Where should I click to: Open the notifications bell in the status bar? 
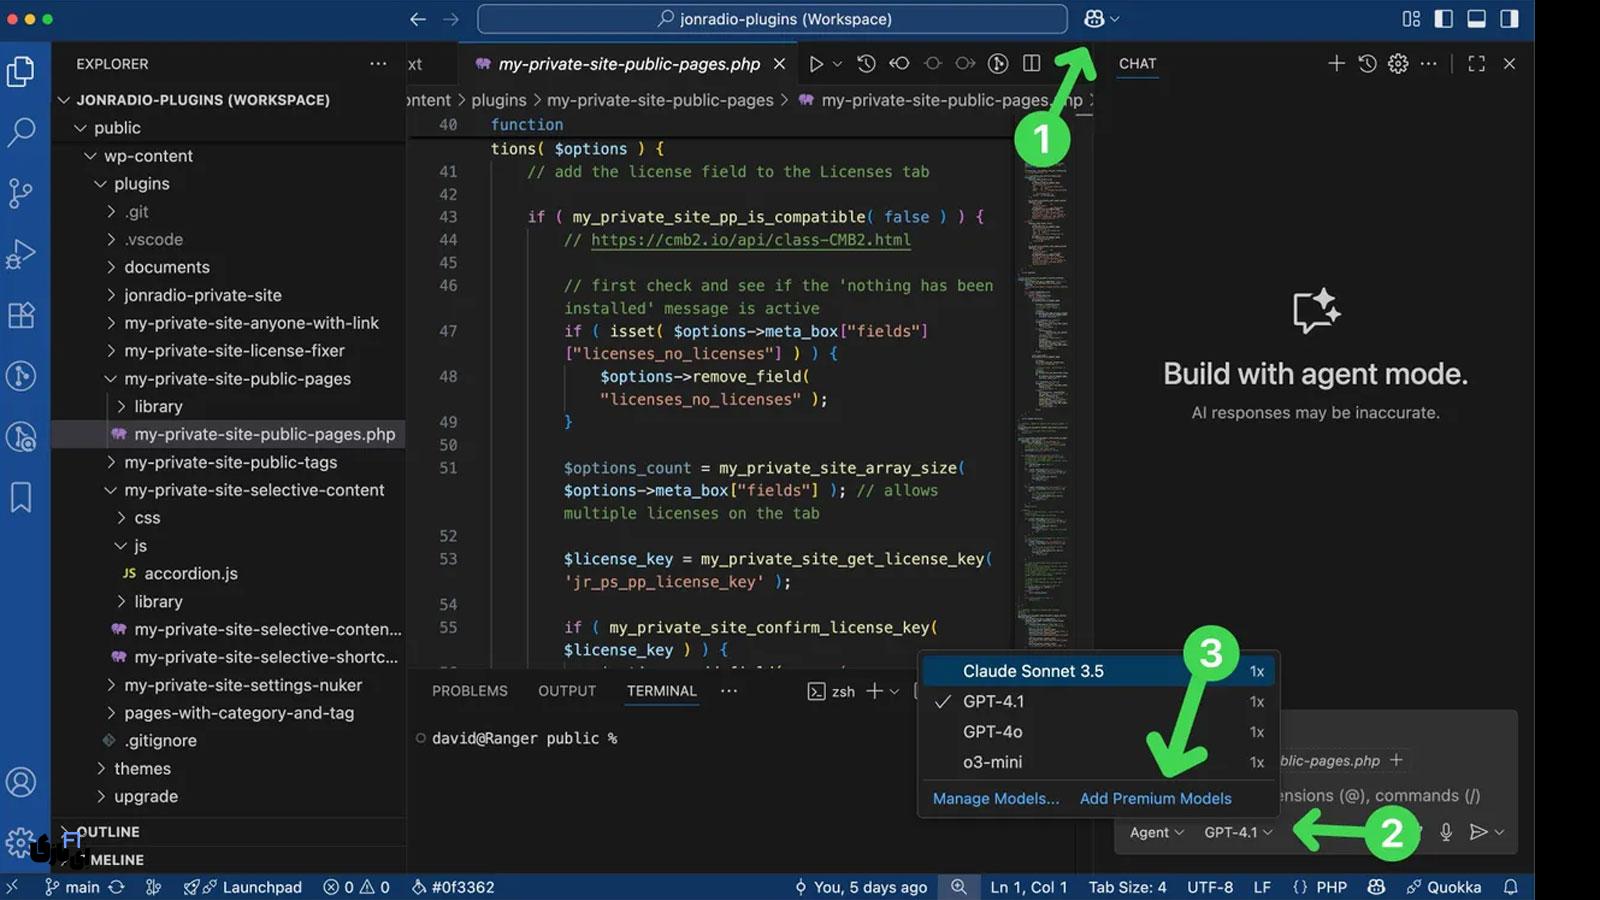click(x=1509, y=886)
